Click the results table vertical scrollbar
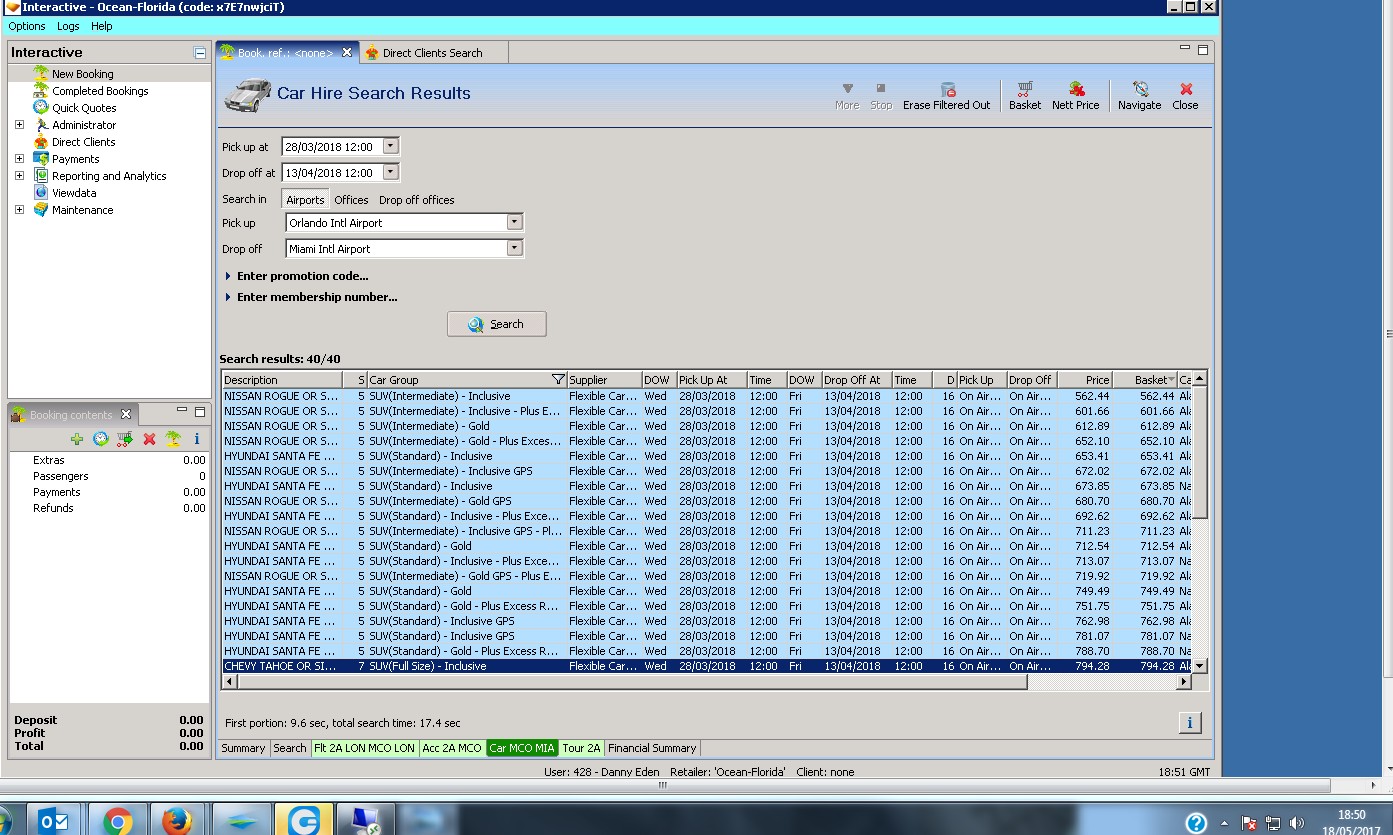 (1200, 452)
